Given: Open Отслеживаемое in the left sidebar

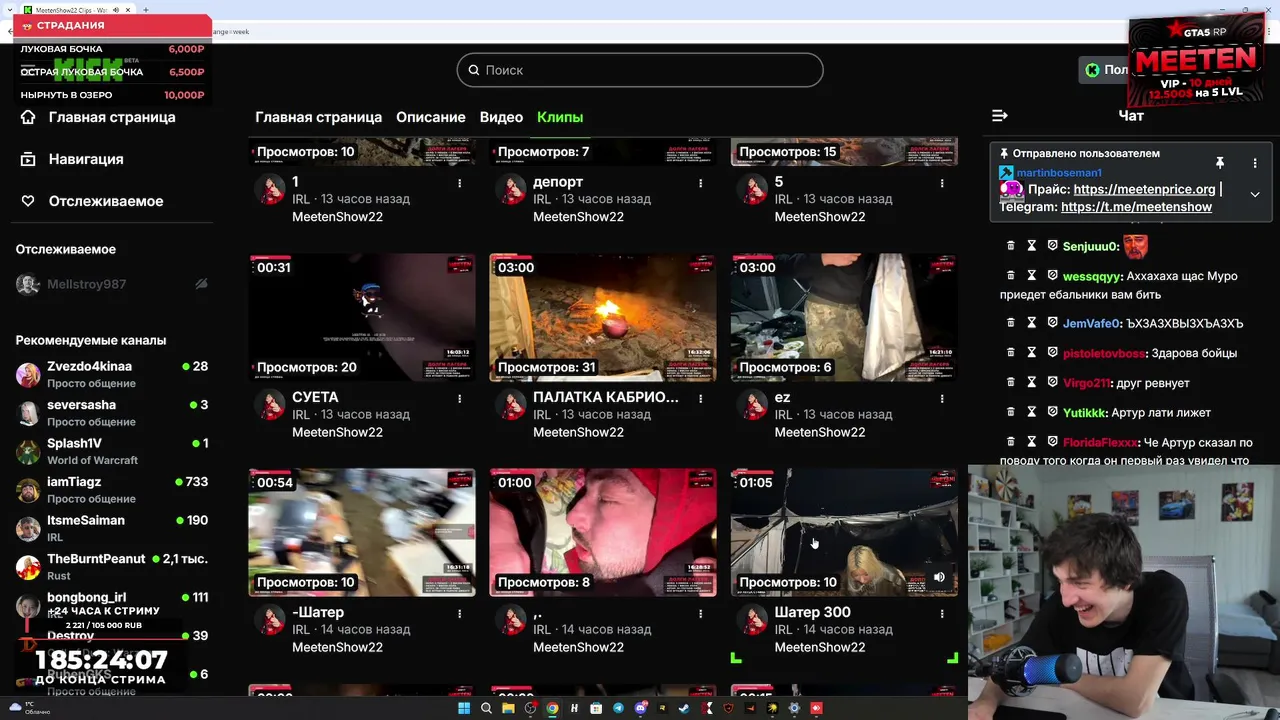Looking at the screenshot, I should pos(106,201).
